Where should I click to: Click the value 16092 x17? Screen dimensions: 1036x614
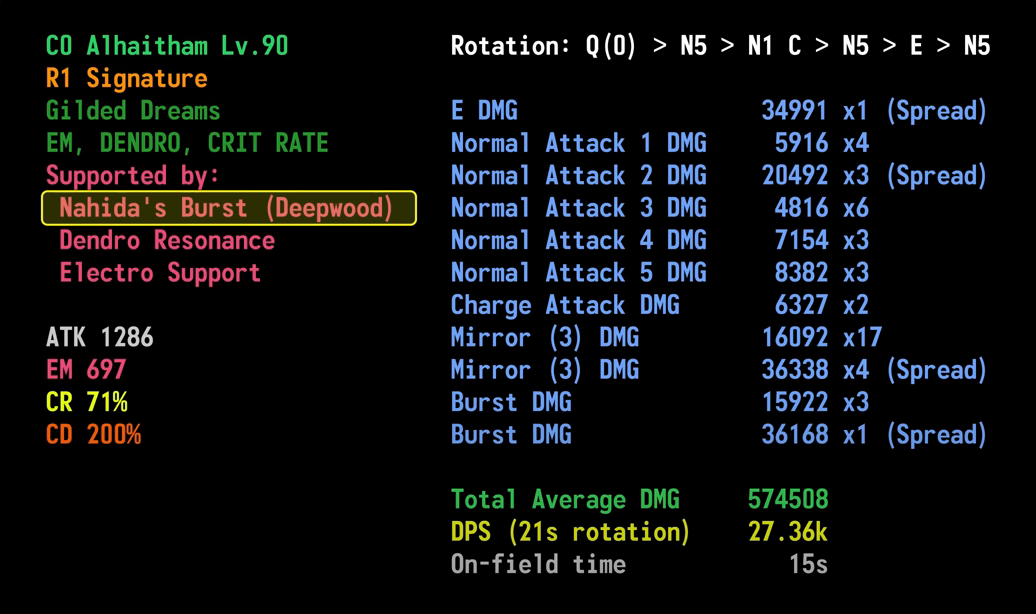click(x=821, y=338)
